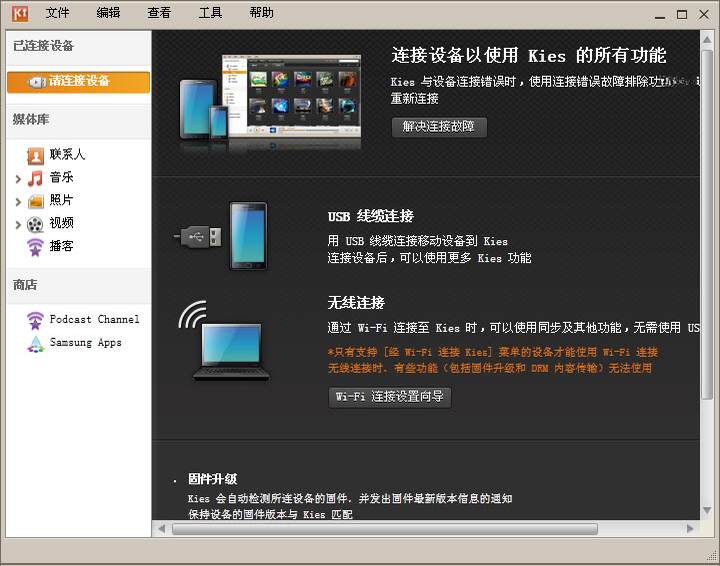Open the 文件 menu
Screen dimensions: 720x566
tap(57, 13)
